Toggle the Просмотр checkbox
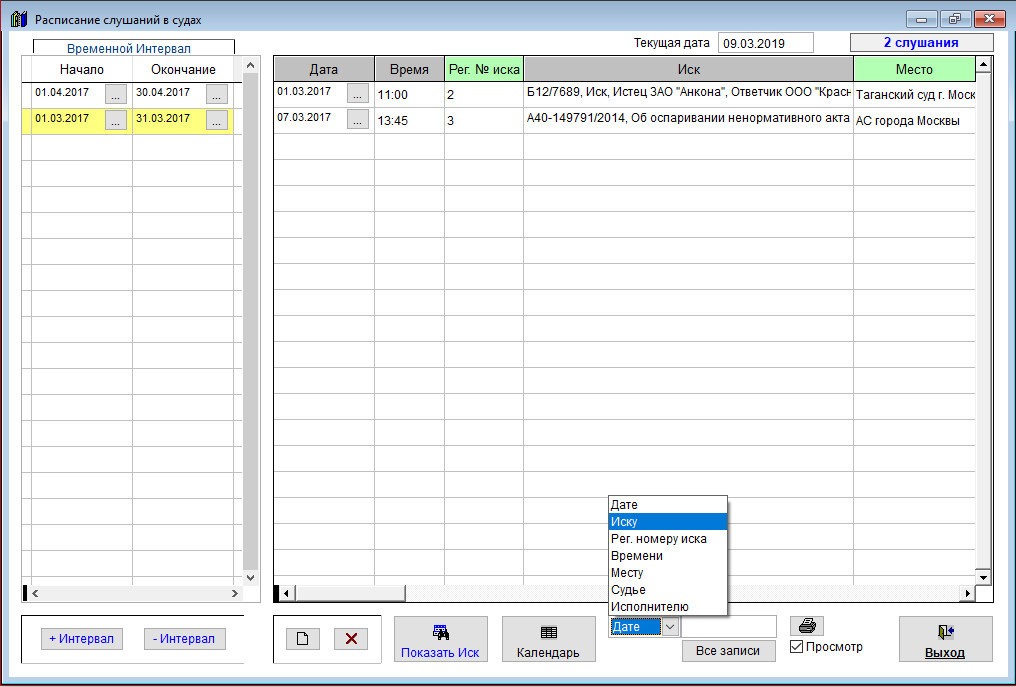1016x687 pixels. pos(797,647)
